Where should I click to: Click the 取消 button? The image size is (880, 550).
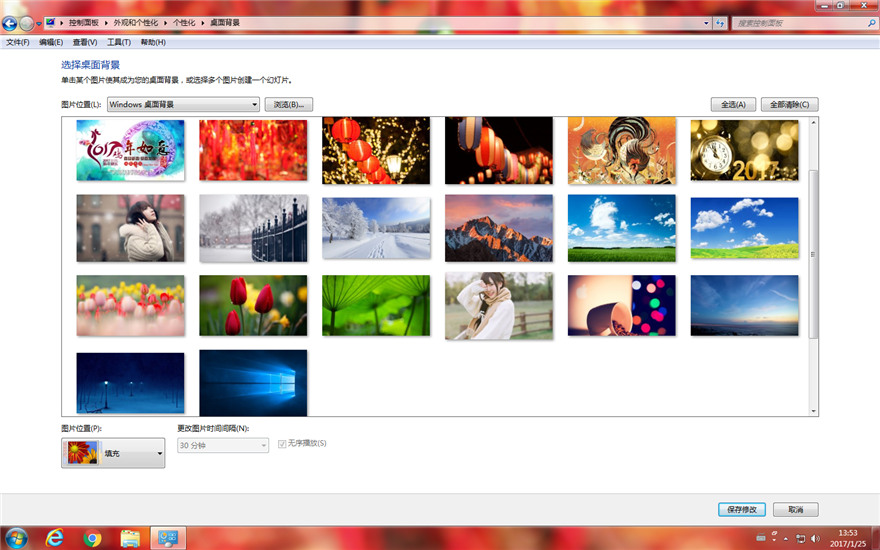(795, 510)
